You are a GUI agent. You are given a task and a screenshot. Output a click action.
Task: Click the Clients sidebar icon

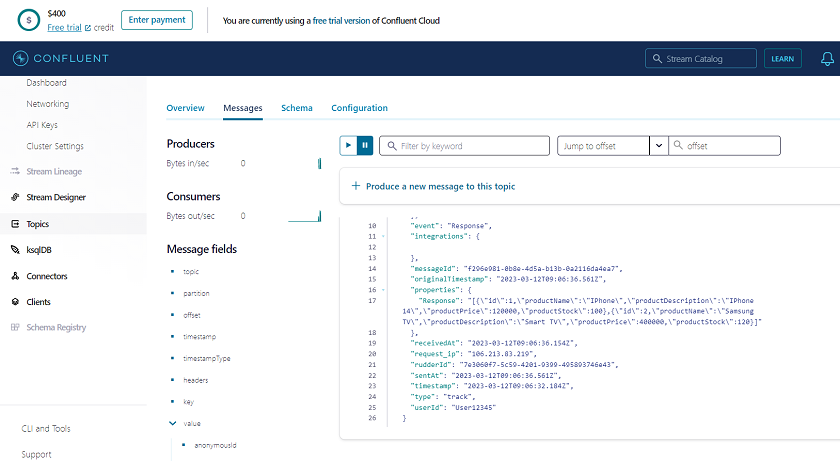click(15, 302)
